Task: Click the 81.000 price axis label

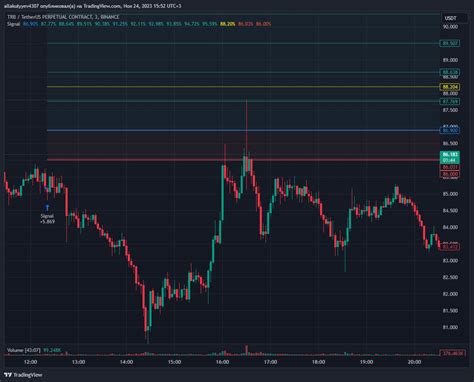Action: click(x=450, y=327)
